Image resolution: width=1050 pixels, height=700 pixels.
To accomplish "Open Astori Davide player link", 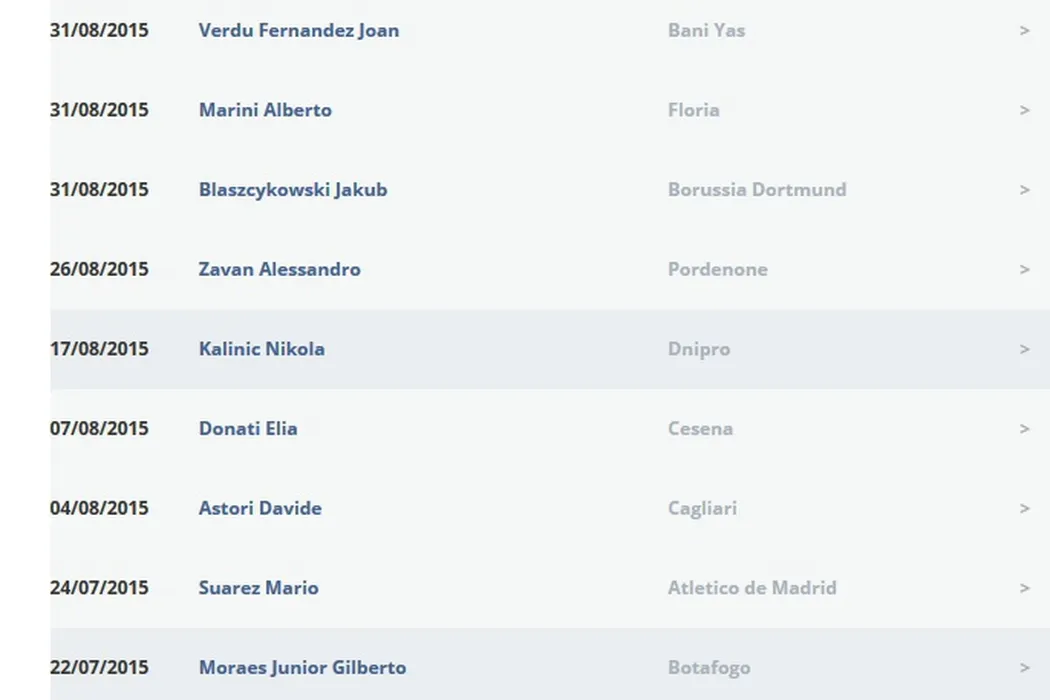I will click(260, 508).
